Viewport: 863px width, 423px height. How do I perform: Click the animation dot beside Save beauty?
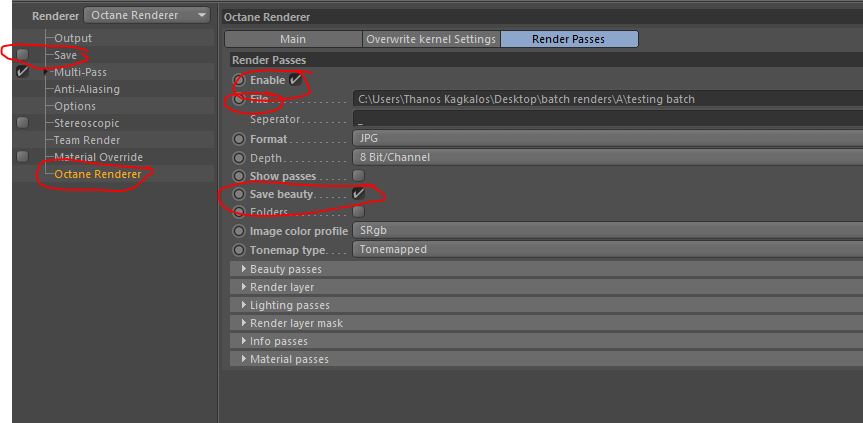[239, 194]
